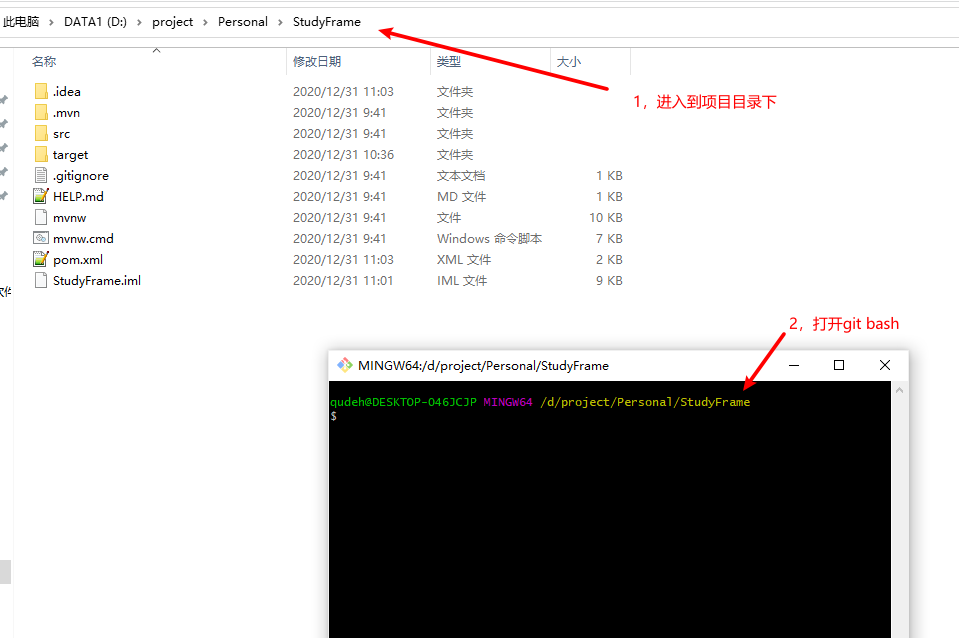Select the .idea folder name
Viewport: 959px width, 638px height.
pos(67,92)
